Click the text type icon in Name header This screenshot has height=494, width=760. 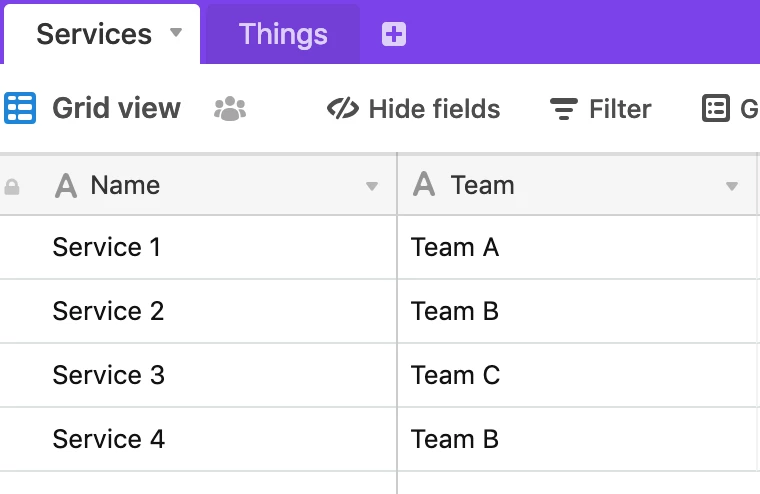66,186
